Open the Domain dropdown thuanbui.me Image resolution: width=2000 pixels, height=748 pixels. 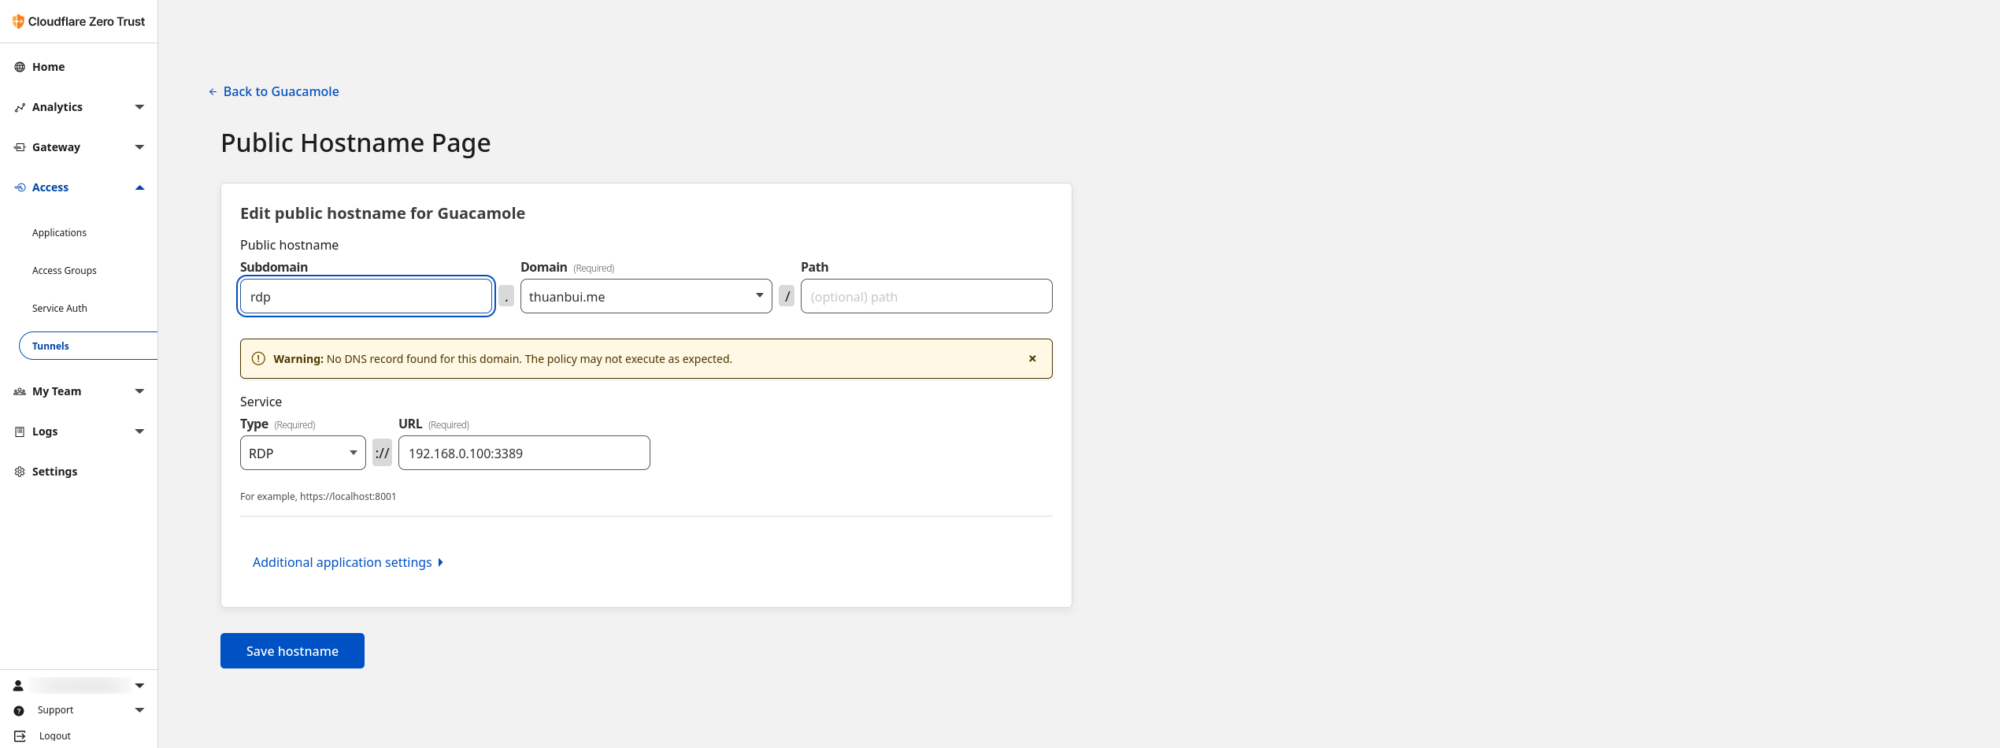(645, 297)
